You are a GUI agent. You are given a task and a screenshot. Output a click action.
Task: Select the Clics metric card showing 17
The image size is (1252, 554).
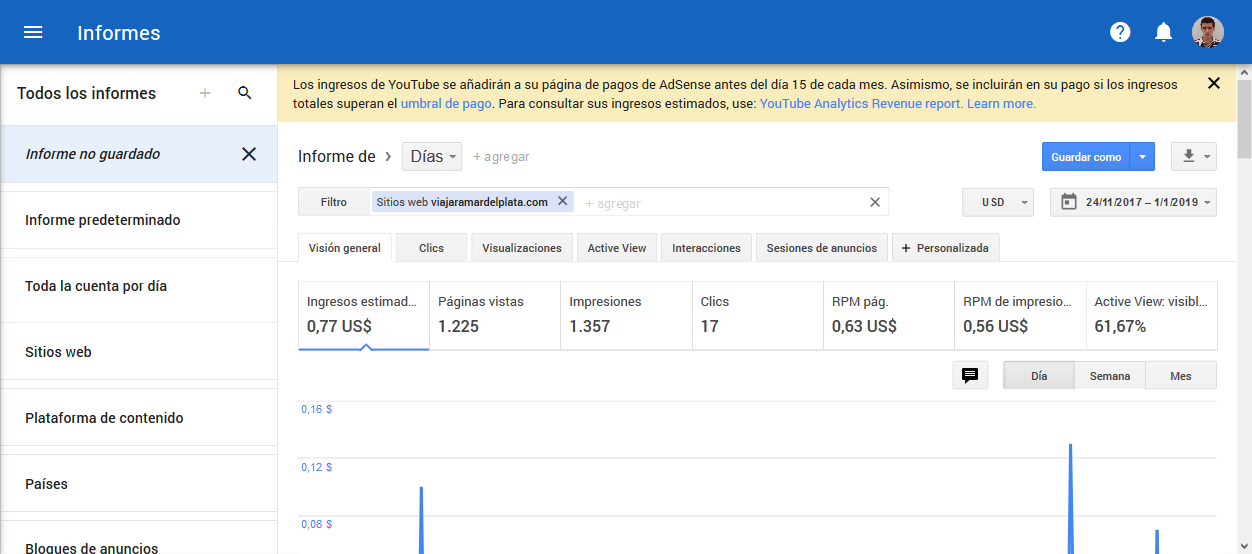758,315
